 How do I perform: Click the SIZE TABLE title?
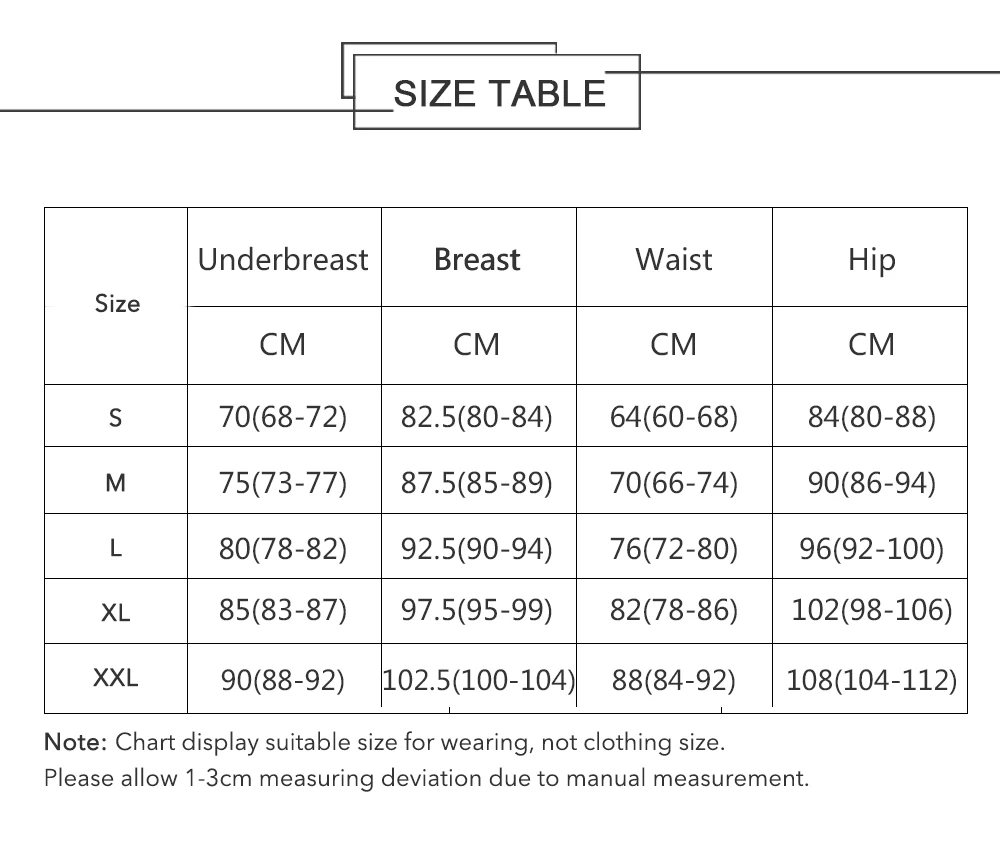(x=499, y=93)
